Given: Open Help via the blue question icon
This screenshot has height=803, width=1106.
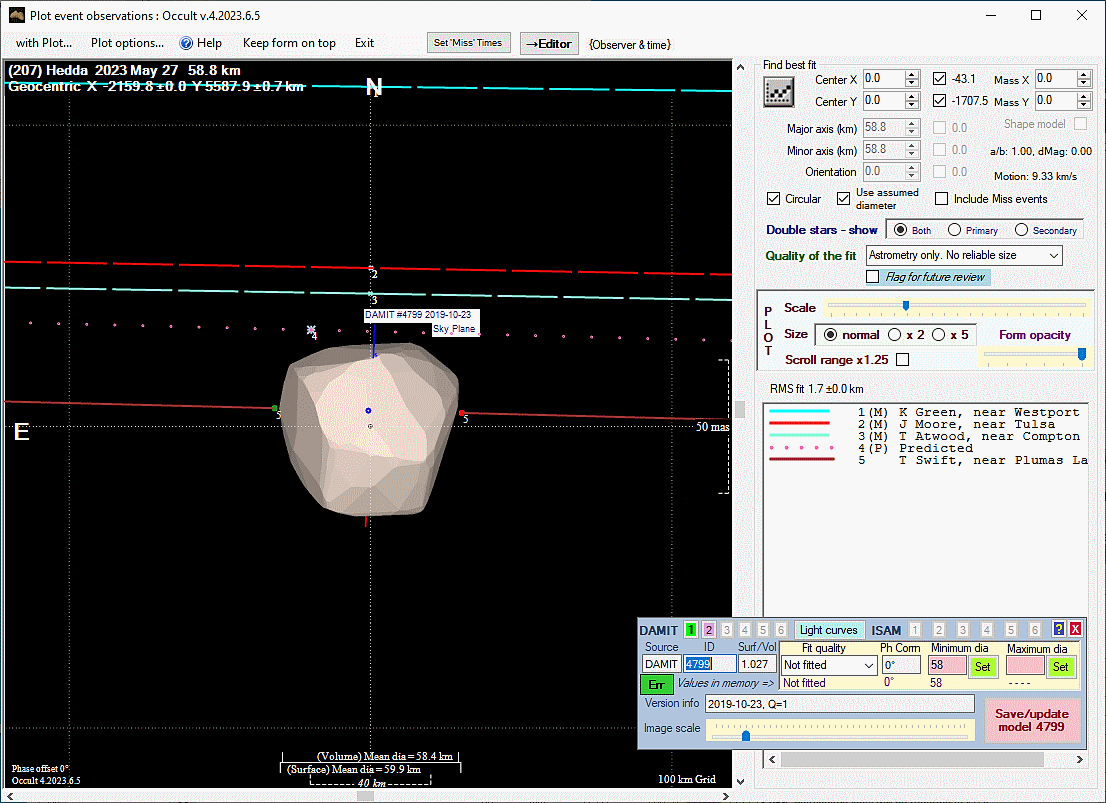Looking at the screenshot, I should pos(186,43).
